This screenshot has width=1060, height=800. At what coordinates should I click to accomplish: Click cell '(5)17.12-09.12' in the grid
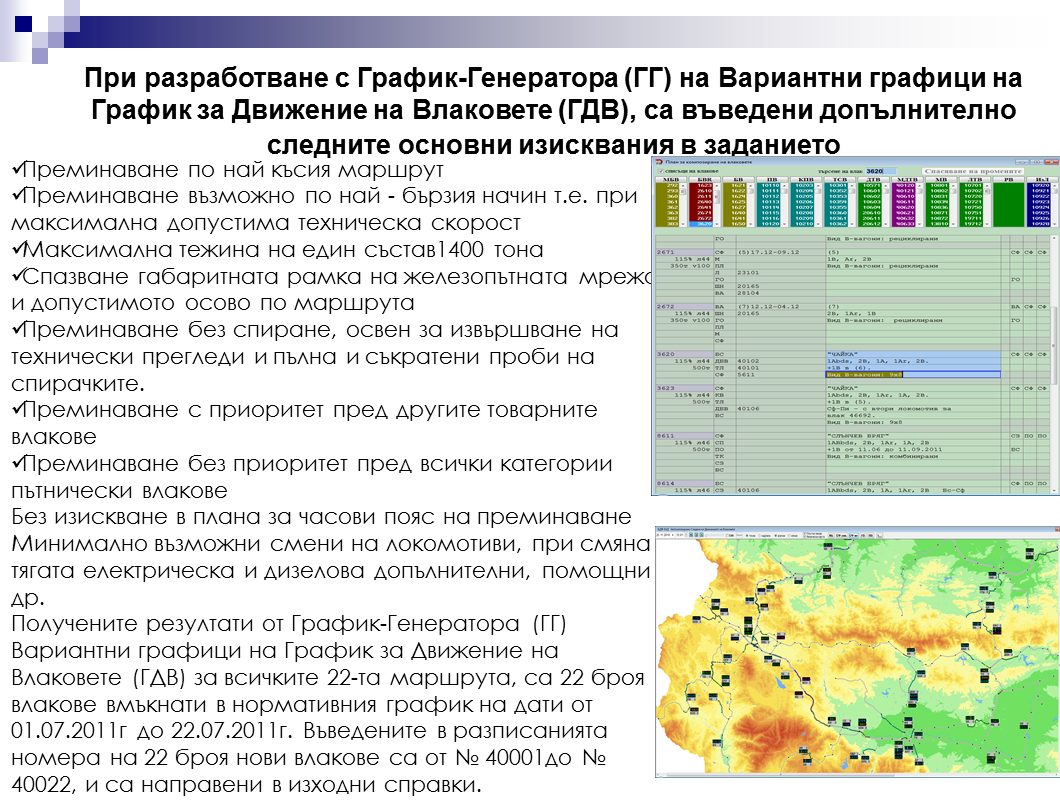pos(780,252)
